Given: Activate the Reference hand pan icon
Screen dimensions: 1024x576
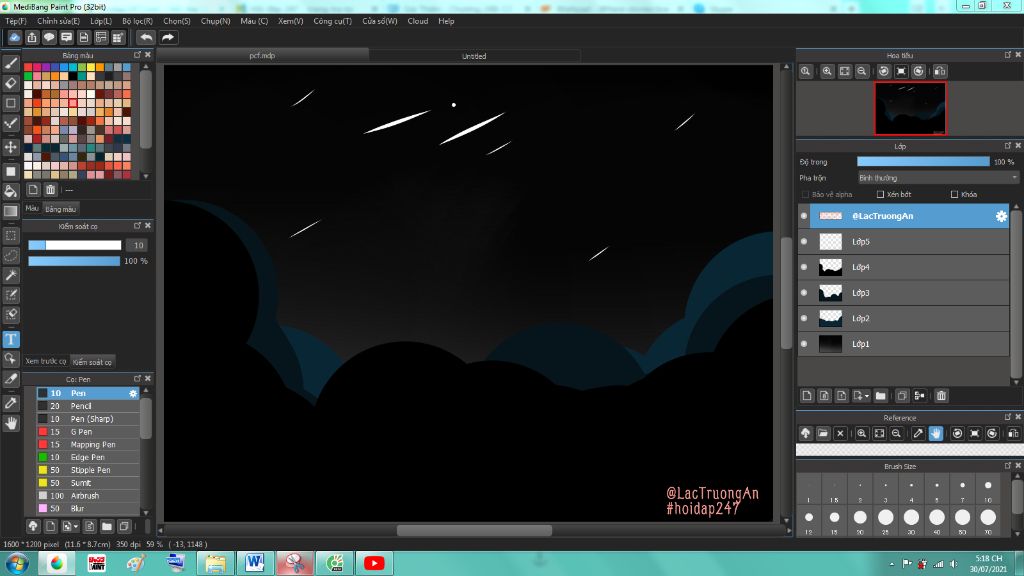Looking at the screenshot, I should 936,433.
